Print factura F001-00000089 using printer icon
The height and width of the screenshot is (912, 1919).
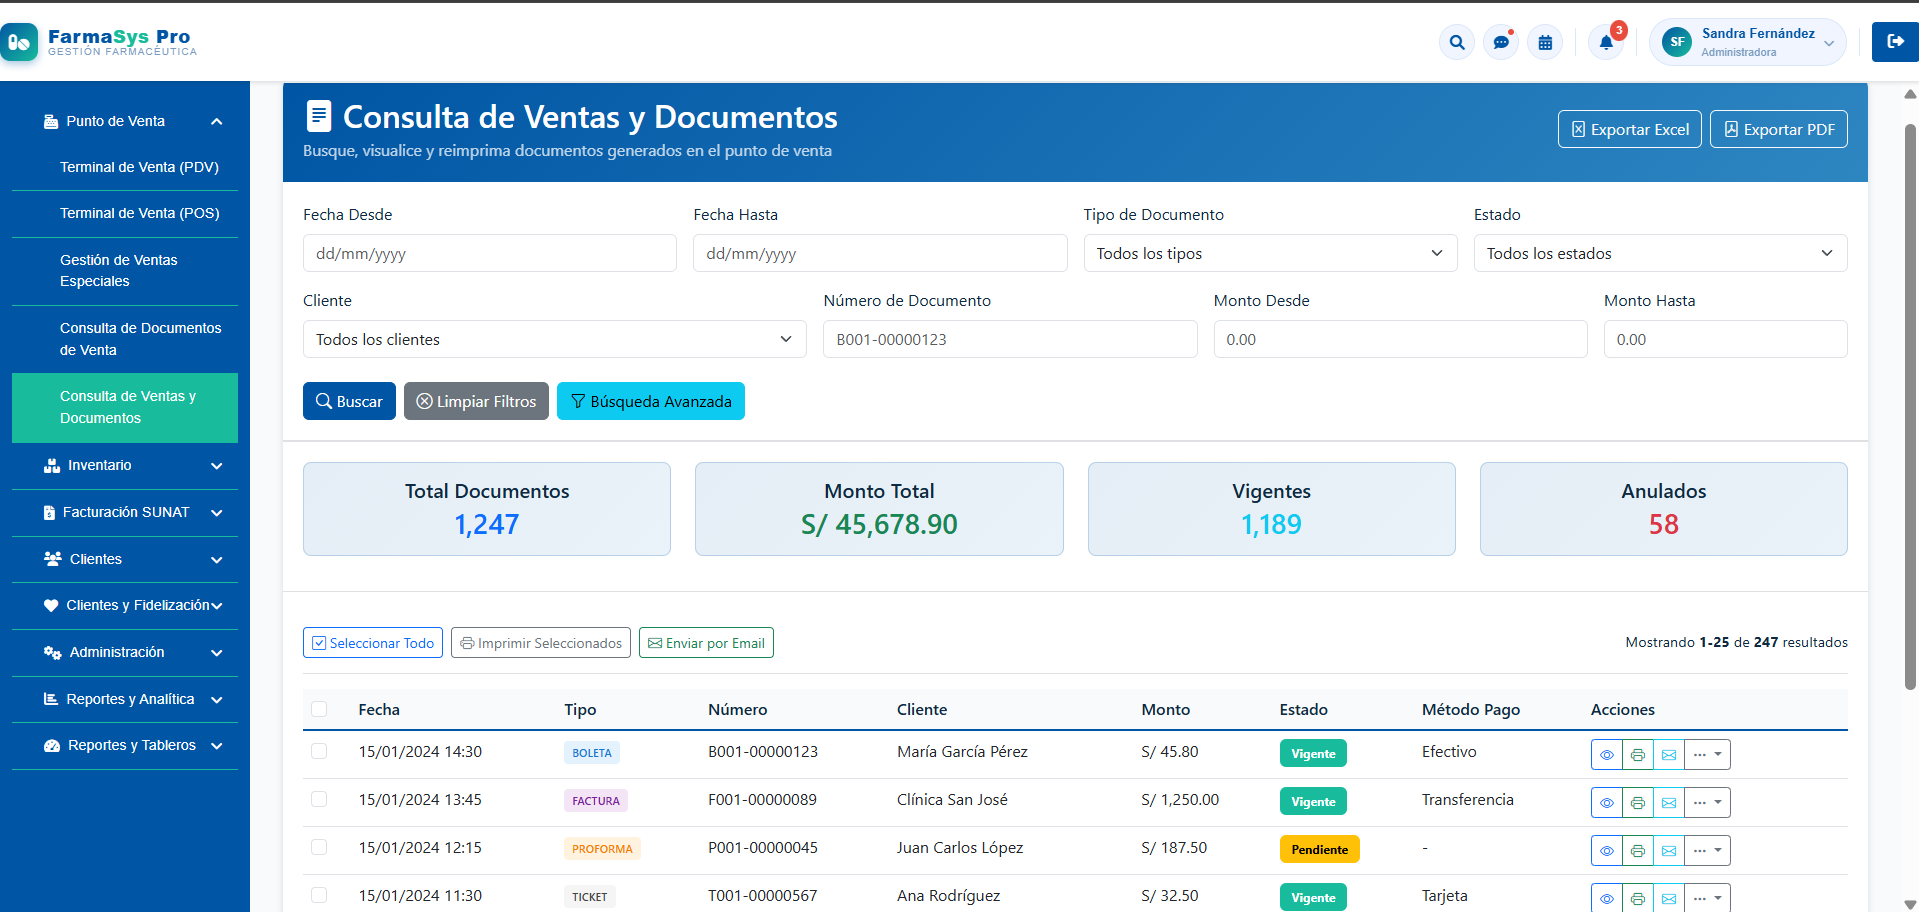coord(1638,802)
